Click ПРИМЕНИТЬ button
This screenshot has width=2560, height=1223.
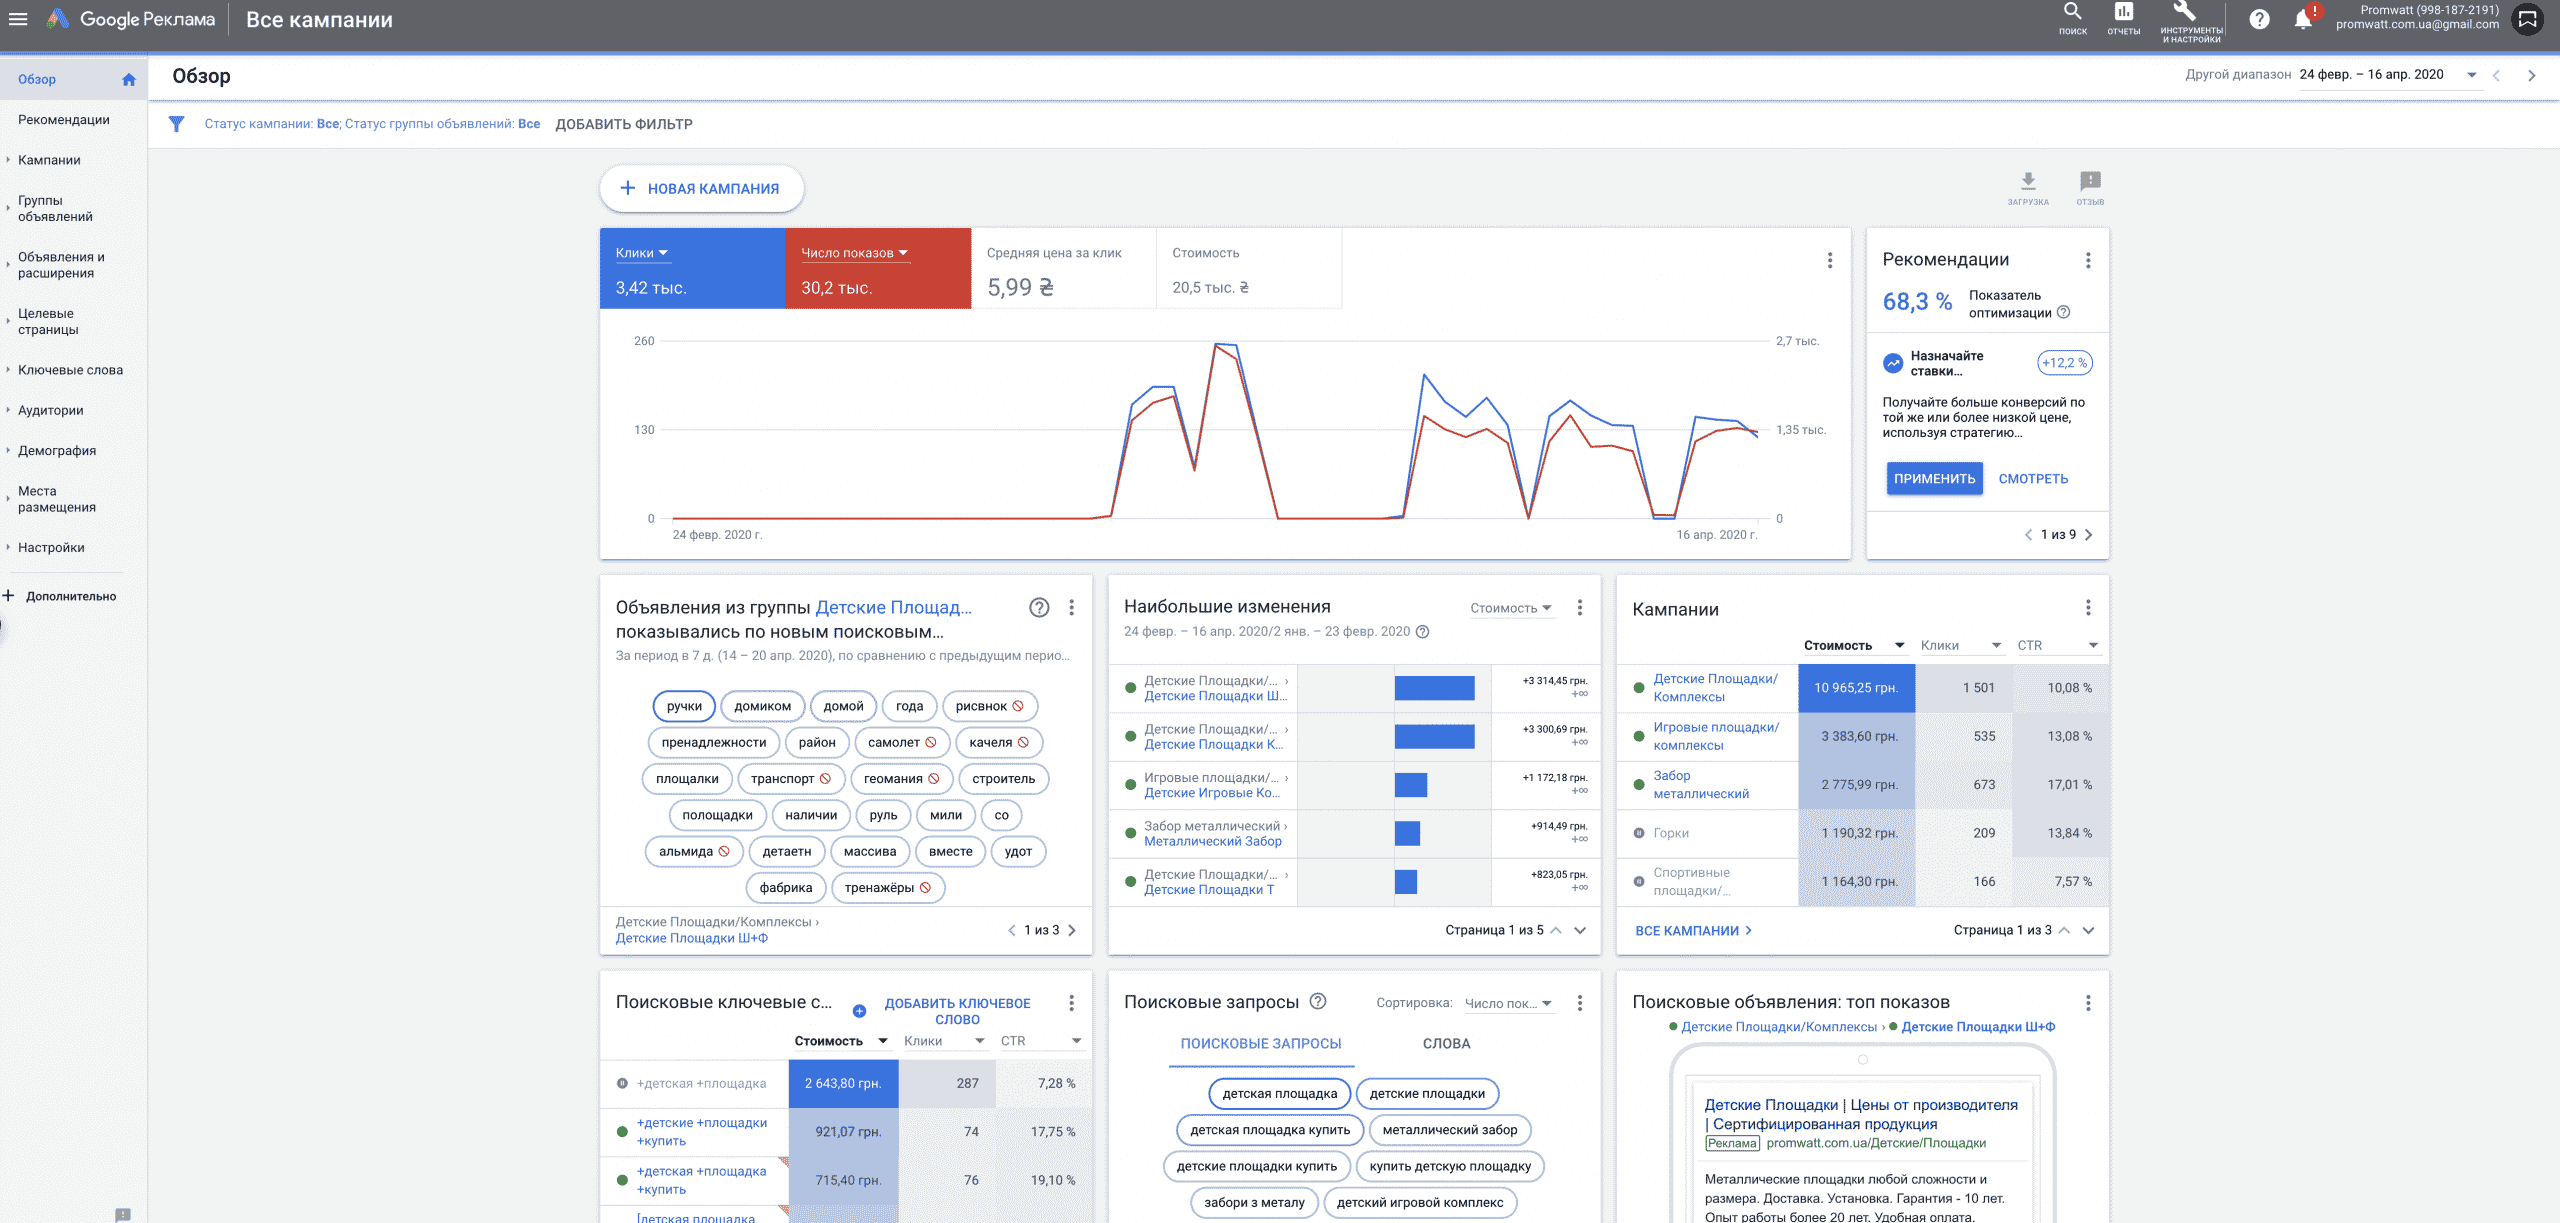[x=1934, y=478]
